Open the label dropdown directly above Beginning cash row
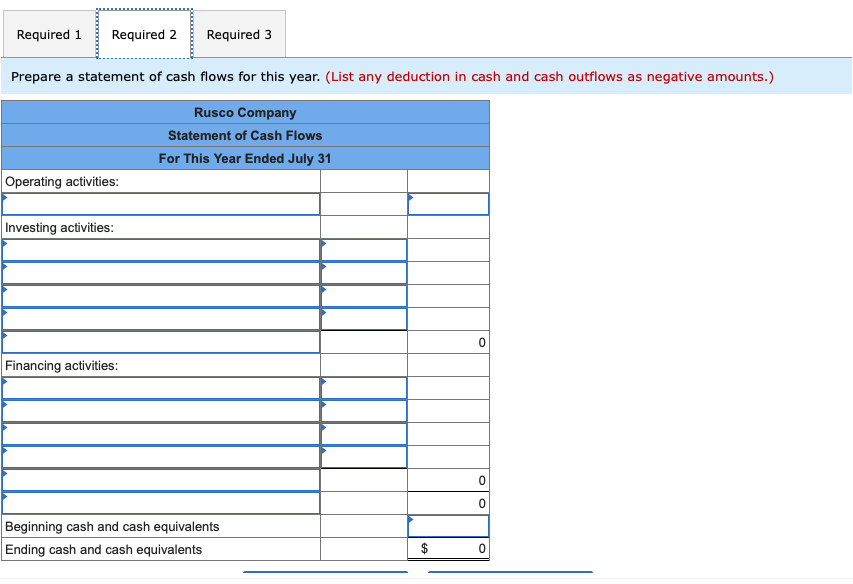Image resolution: width=853 pixels, height=584 pixels. [x=161, y=503]
